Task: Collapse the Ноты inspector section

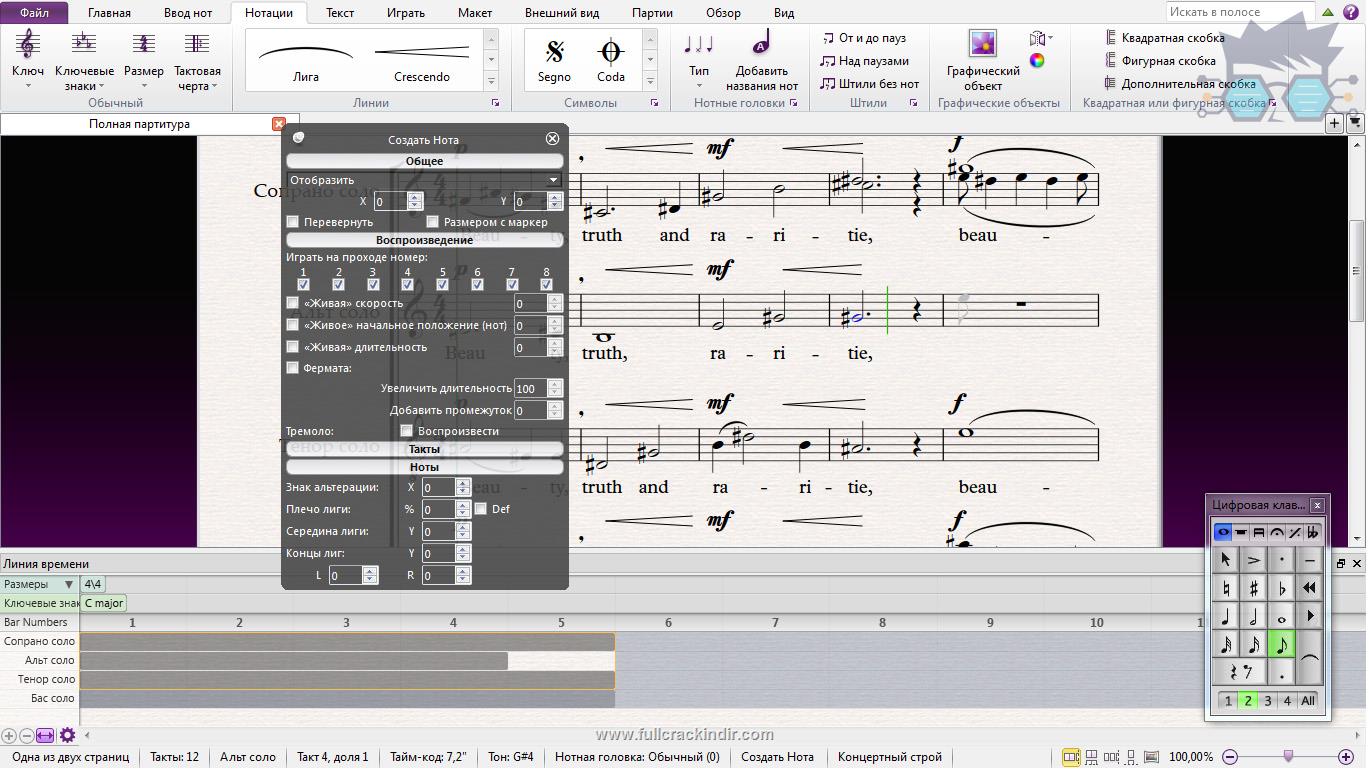Action: [x=424, y=467]
